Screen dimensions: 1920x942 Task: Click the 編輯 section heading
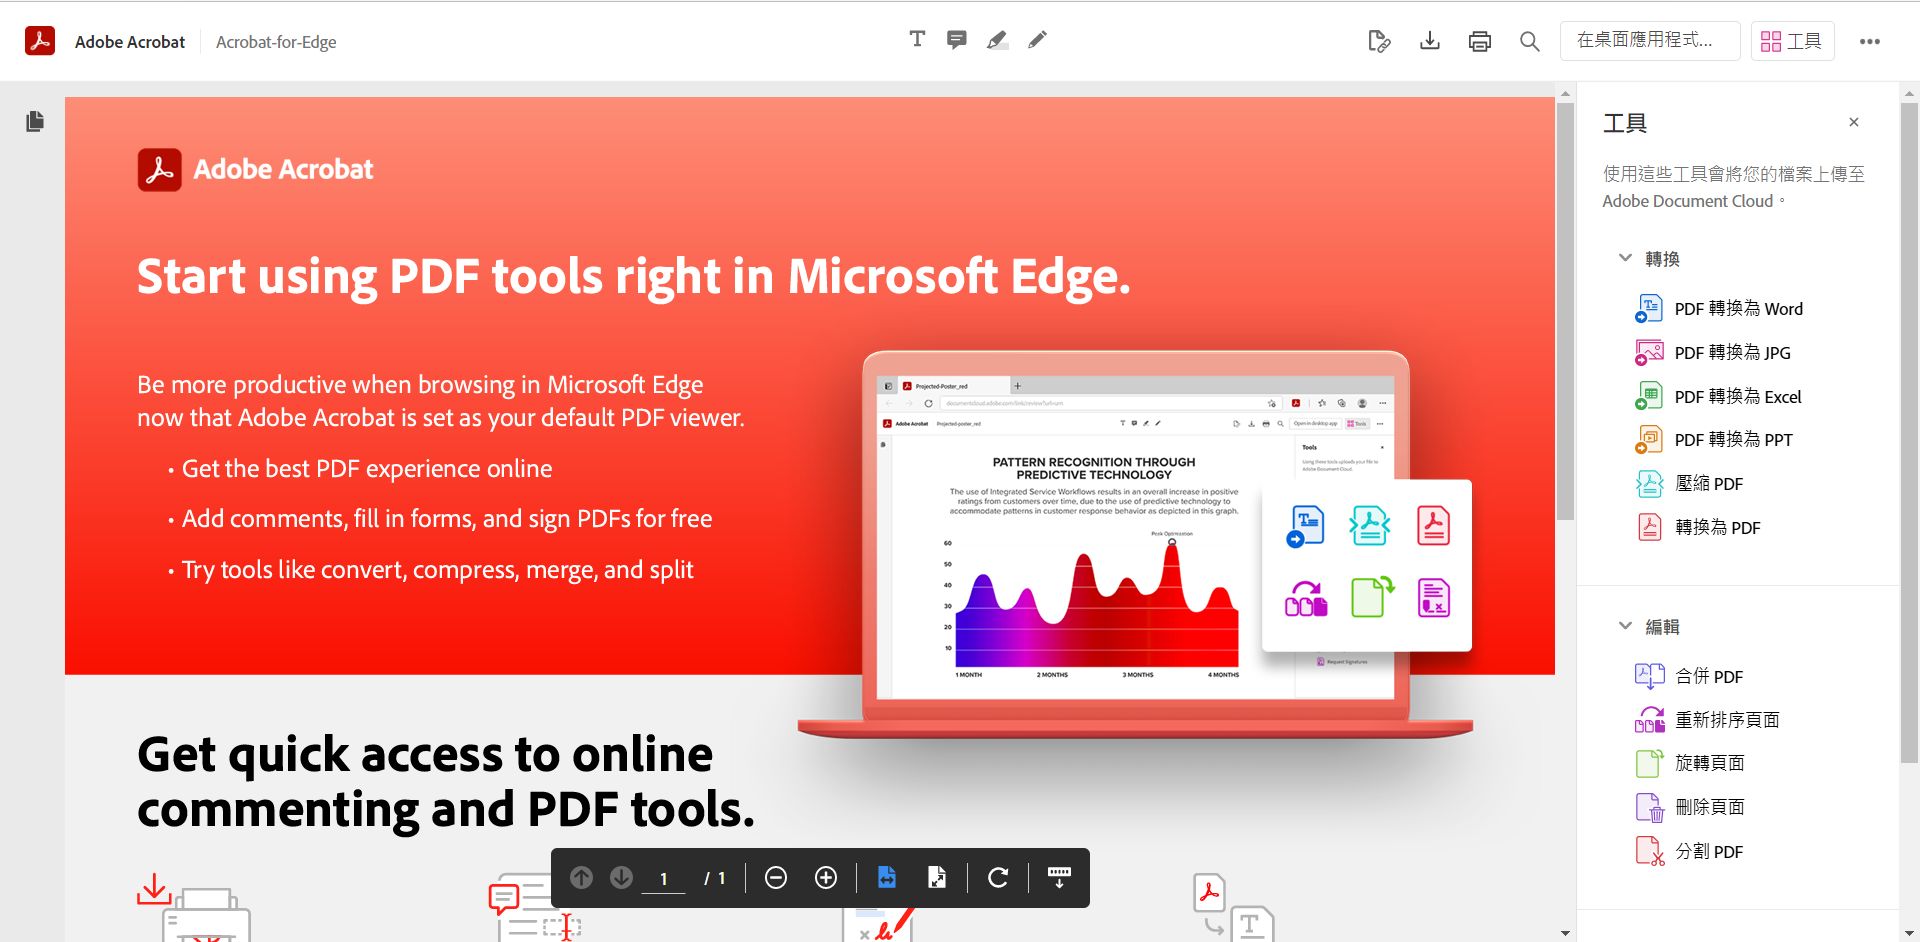(1662, 627)
